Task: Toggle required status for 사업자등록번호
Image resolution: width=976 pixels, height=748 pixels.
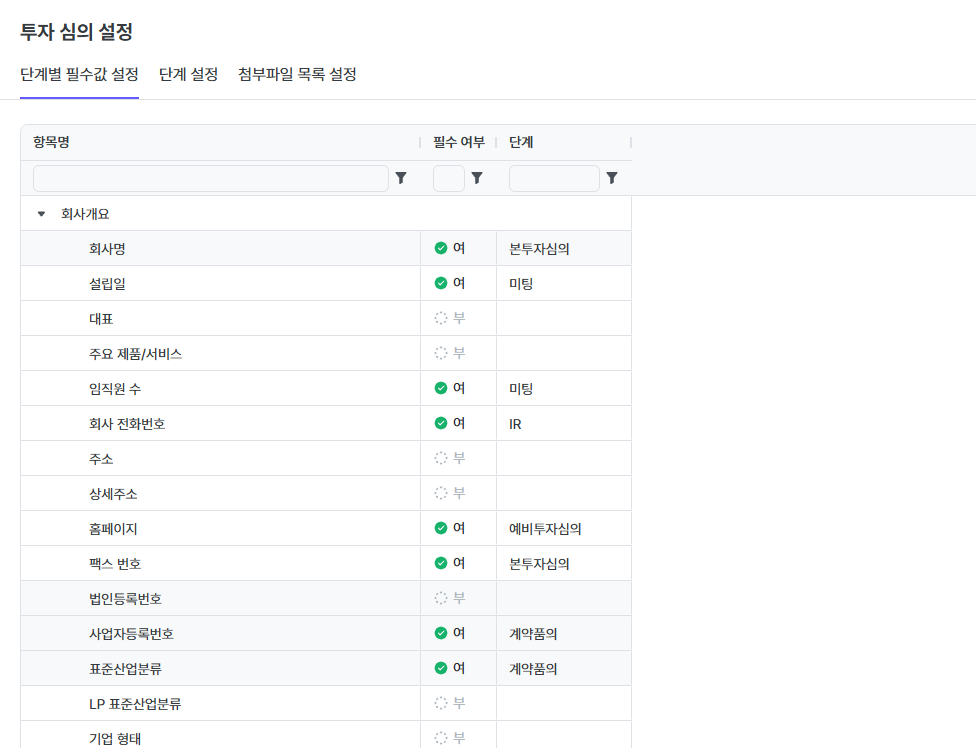Action: coord(450,633)
